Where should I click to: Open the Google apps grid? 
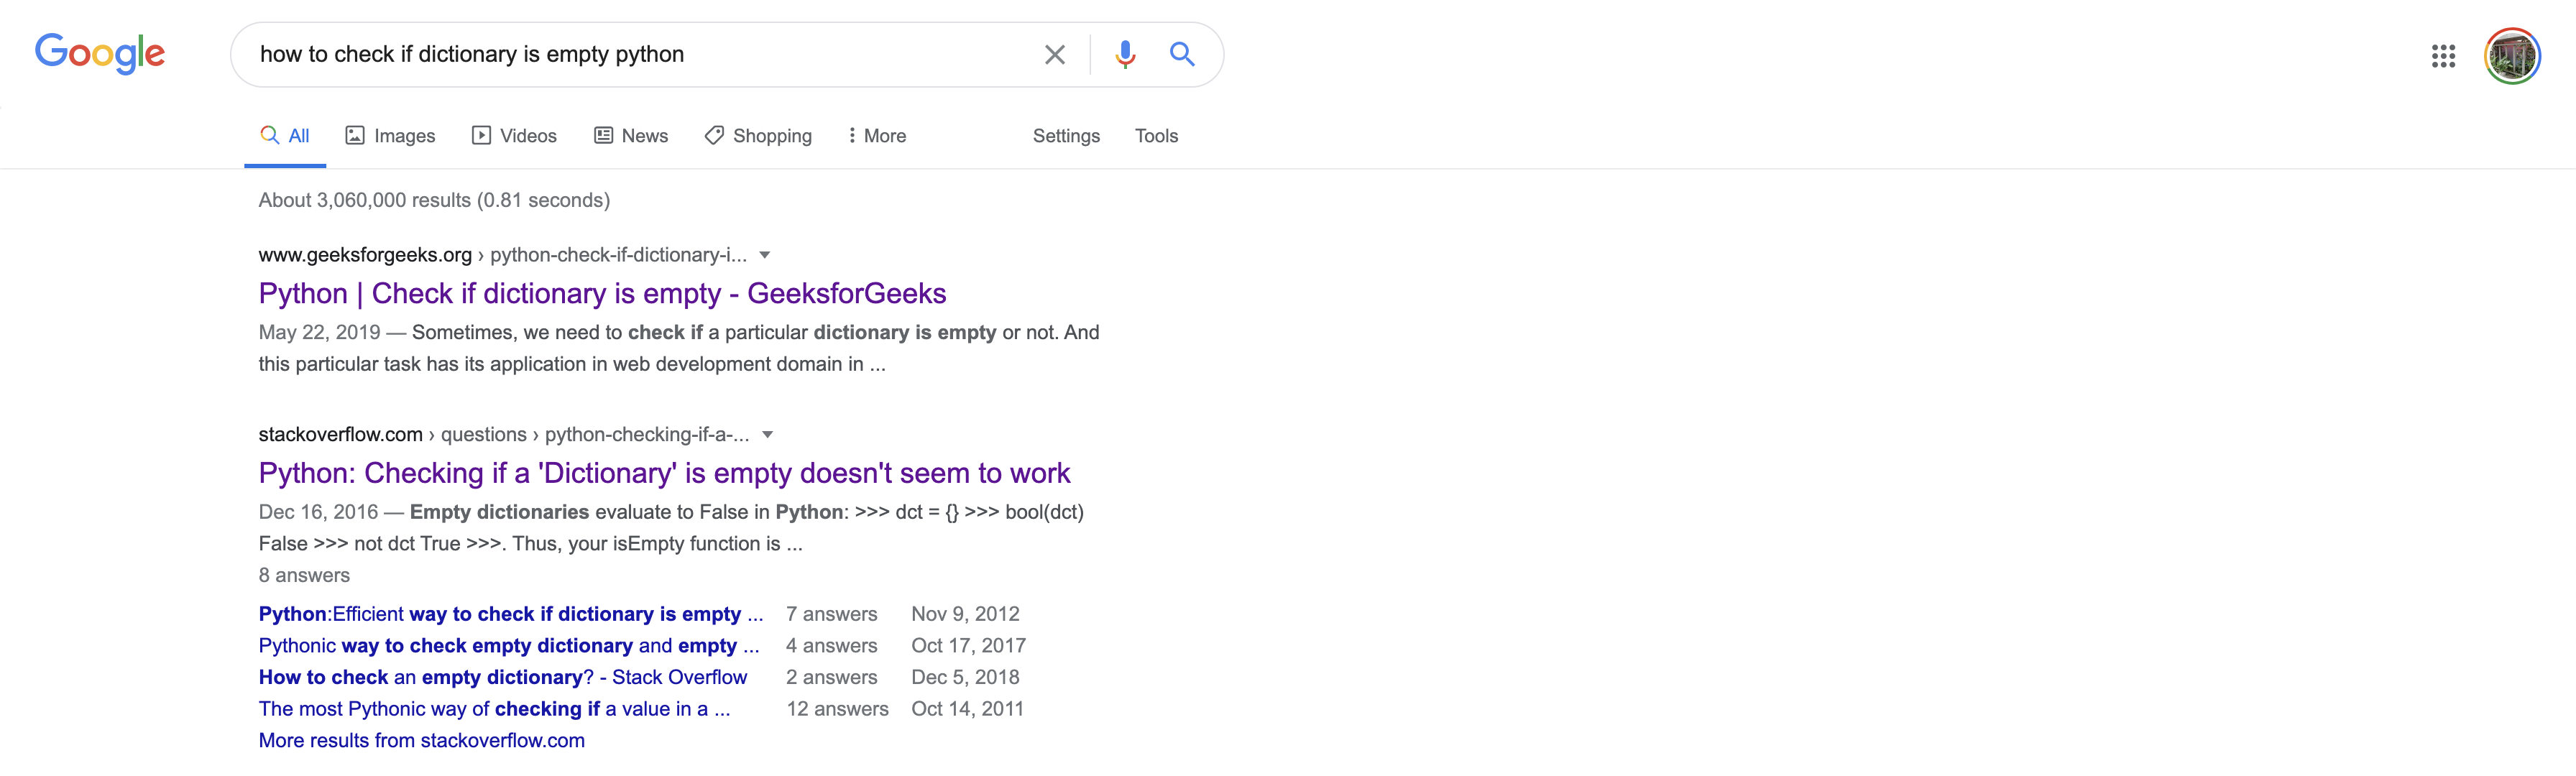pyautogui.click(x=2443, y=56)
